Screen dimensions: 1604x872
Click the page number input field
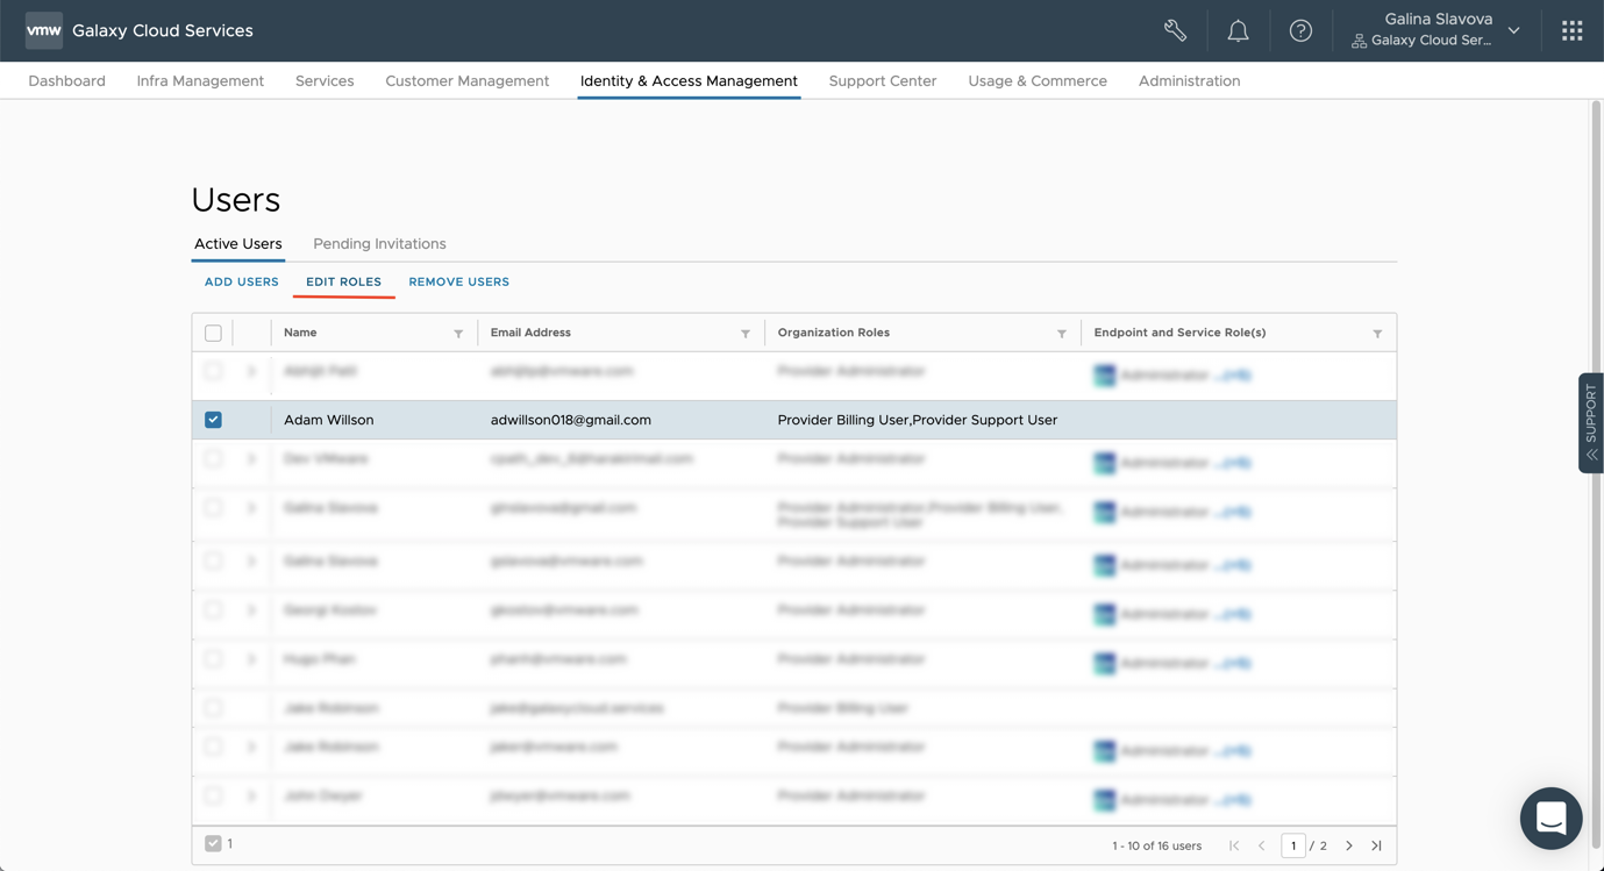coord(1293,846)
